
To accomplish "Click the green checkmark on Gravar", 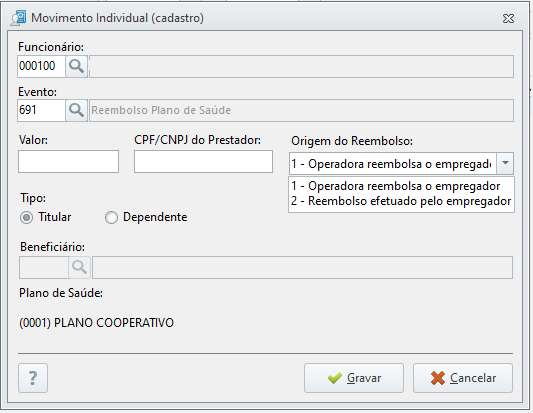I will pos(335,378).
